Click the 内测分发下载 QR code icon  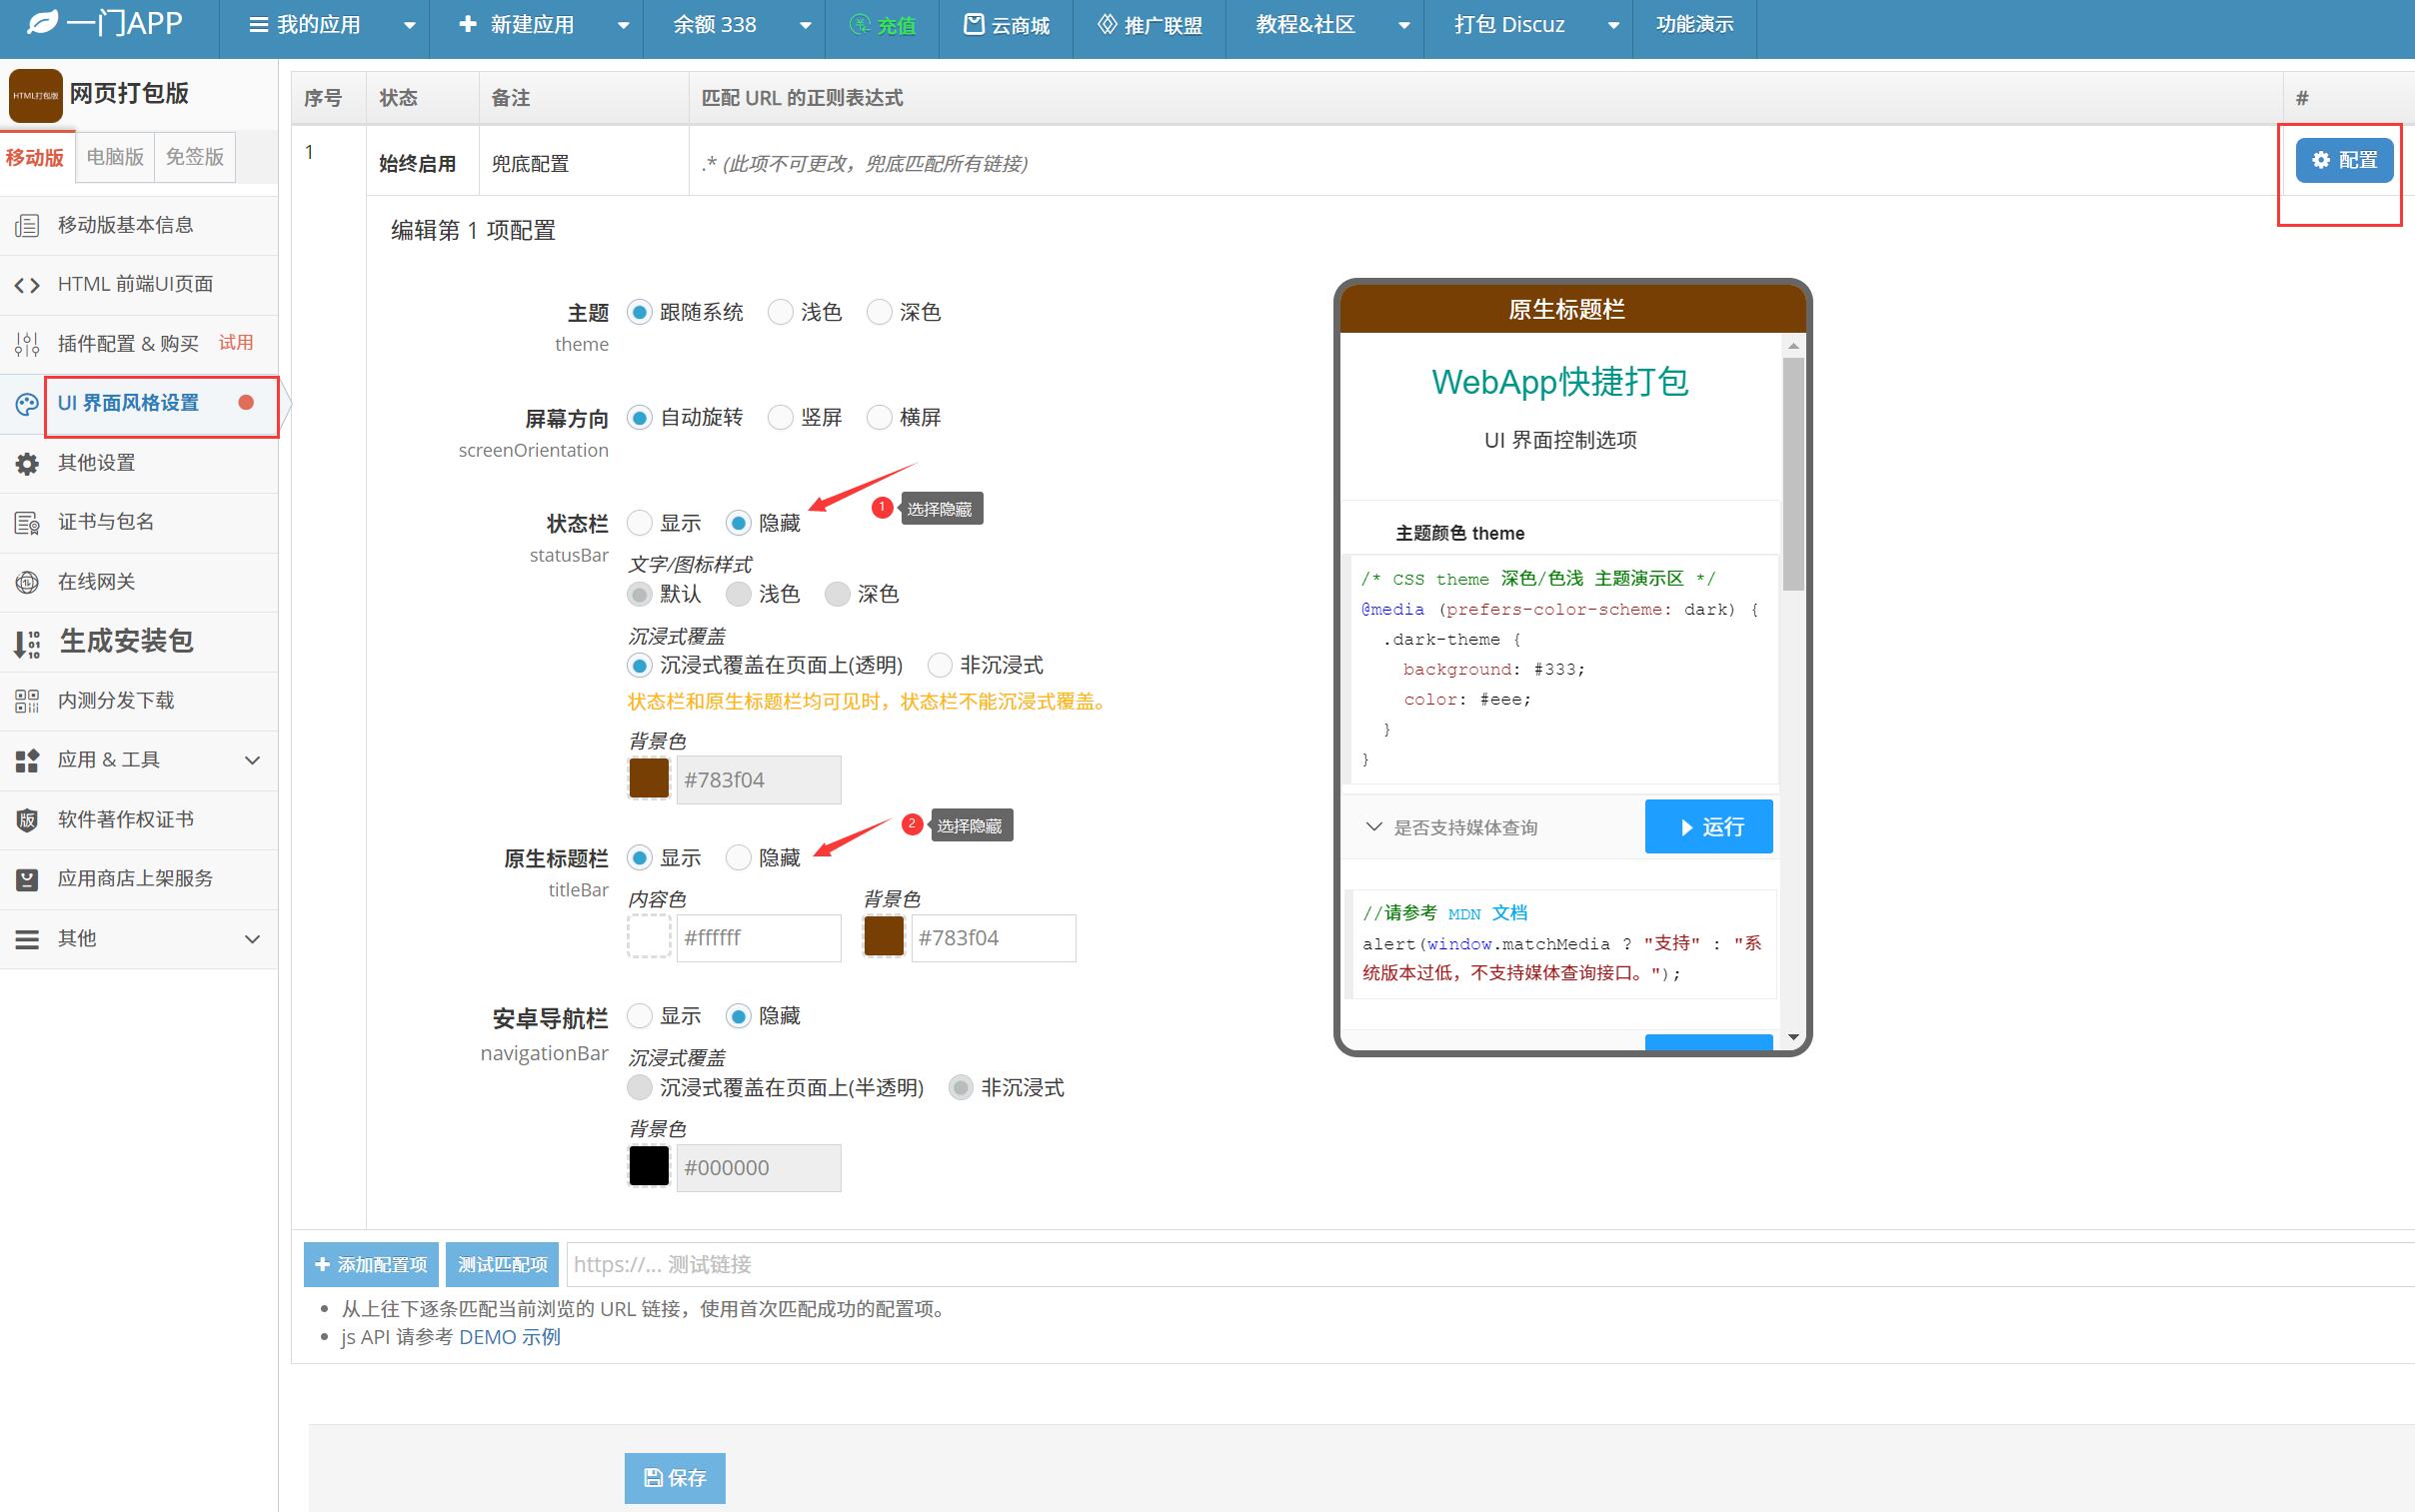(27, 701)
